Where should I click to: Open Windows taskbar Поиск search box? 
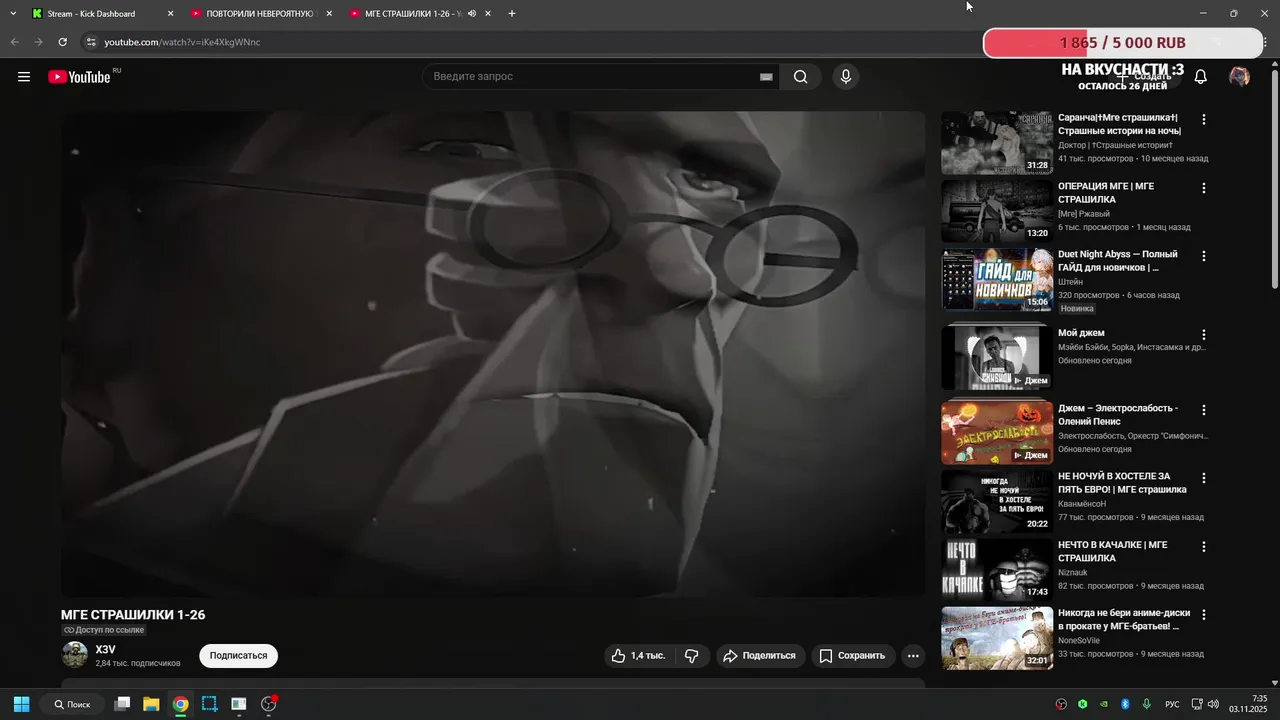click(x=71, y=704)
